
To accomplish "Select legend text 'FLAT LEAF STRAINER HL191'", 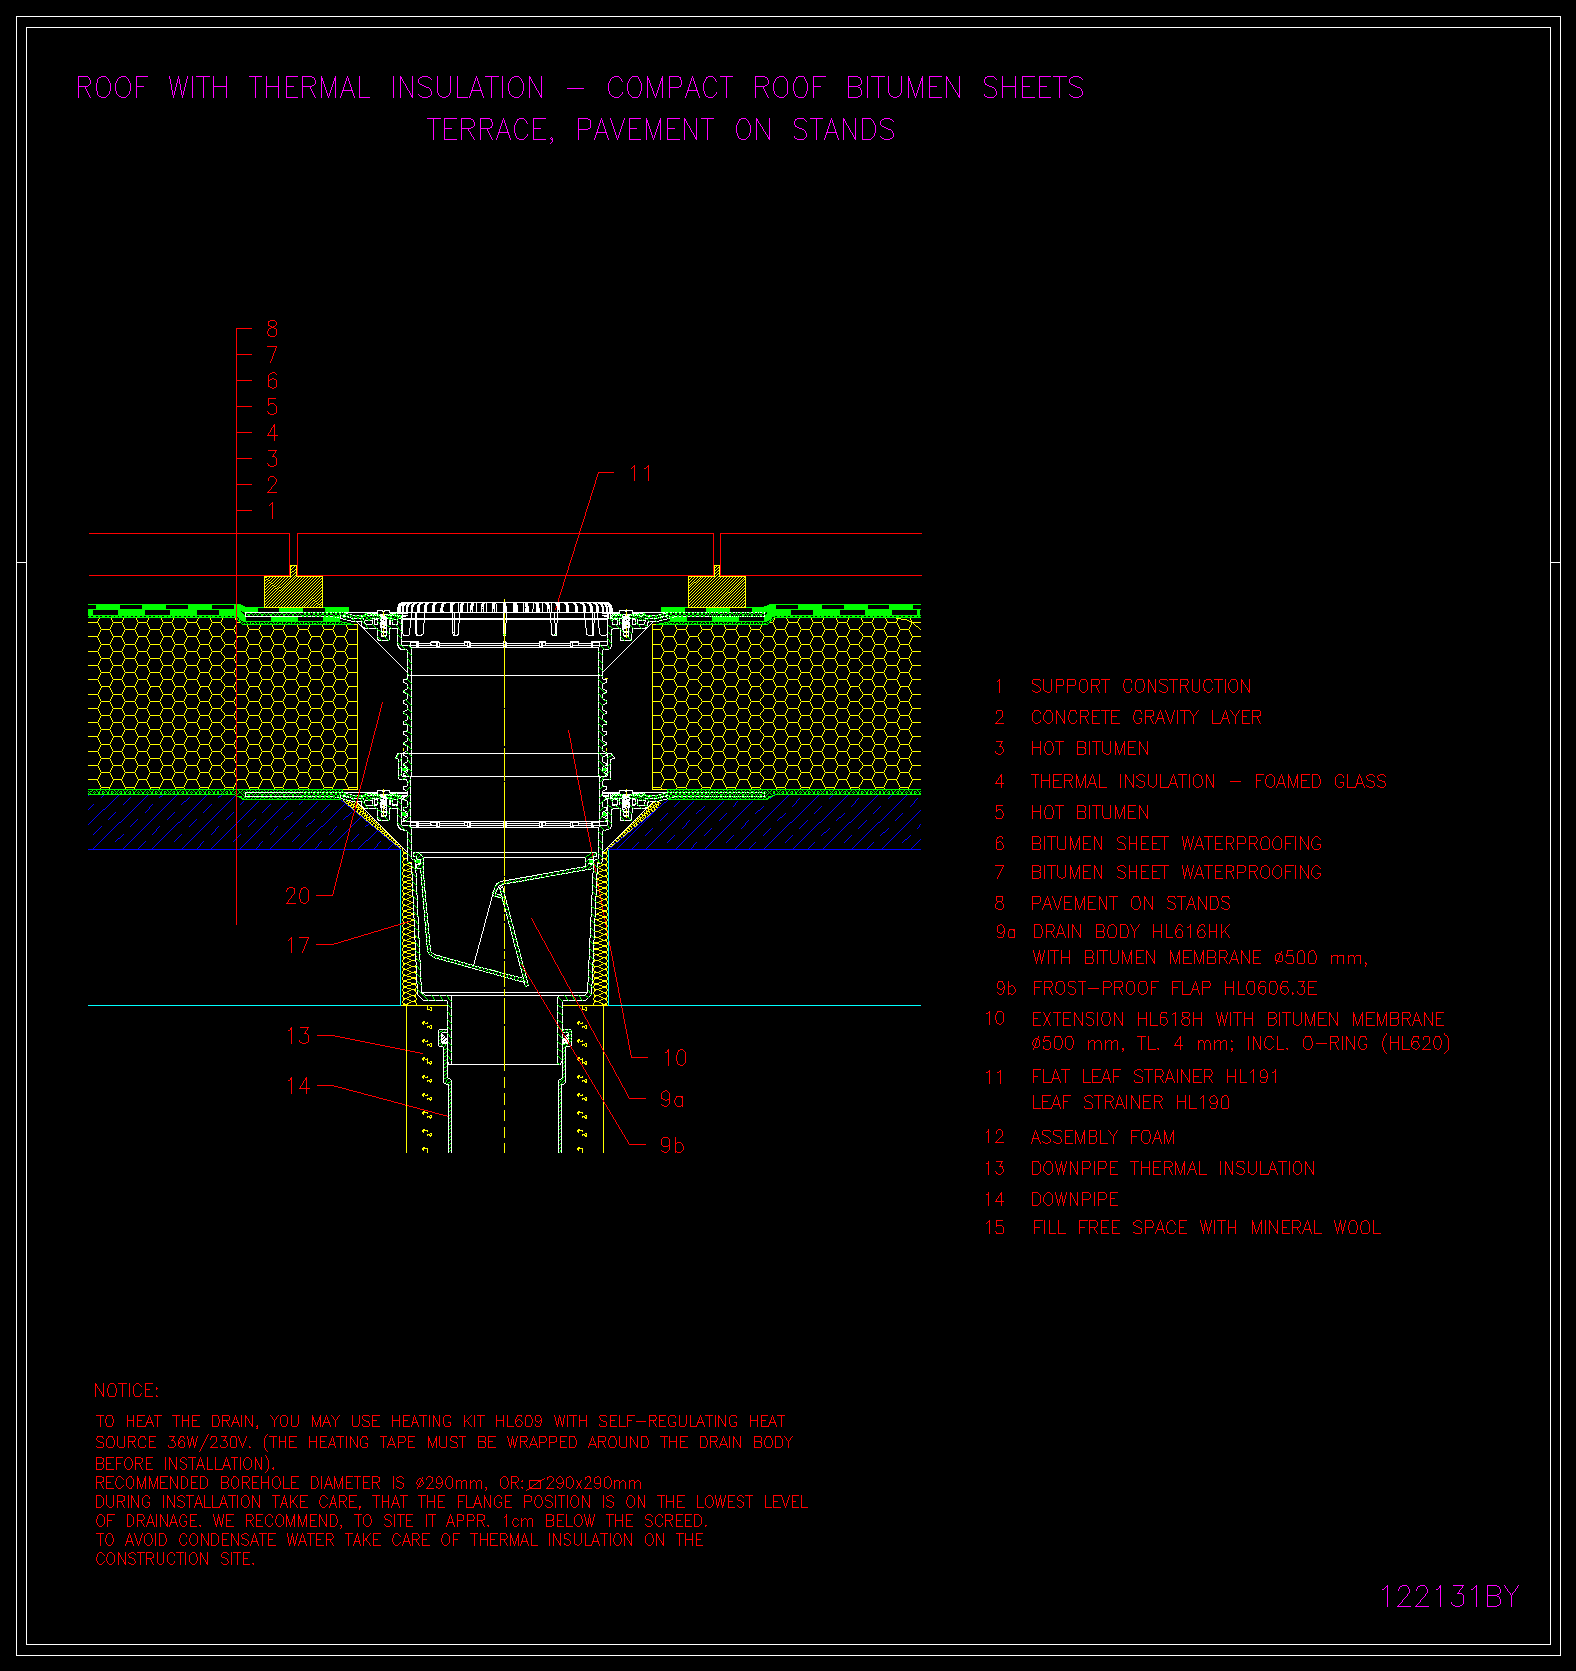I will (1155, 1077).
